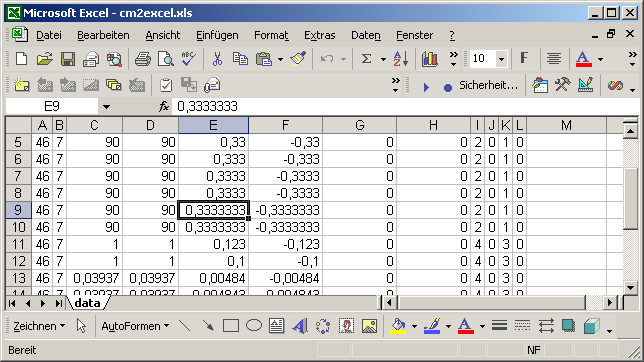Open the Bearbeiten menu
Image resolution: width=644 pixels, height=362 pixels.
[104, 35]
